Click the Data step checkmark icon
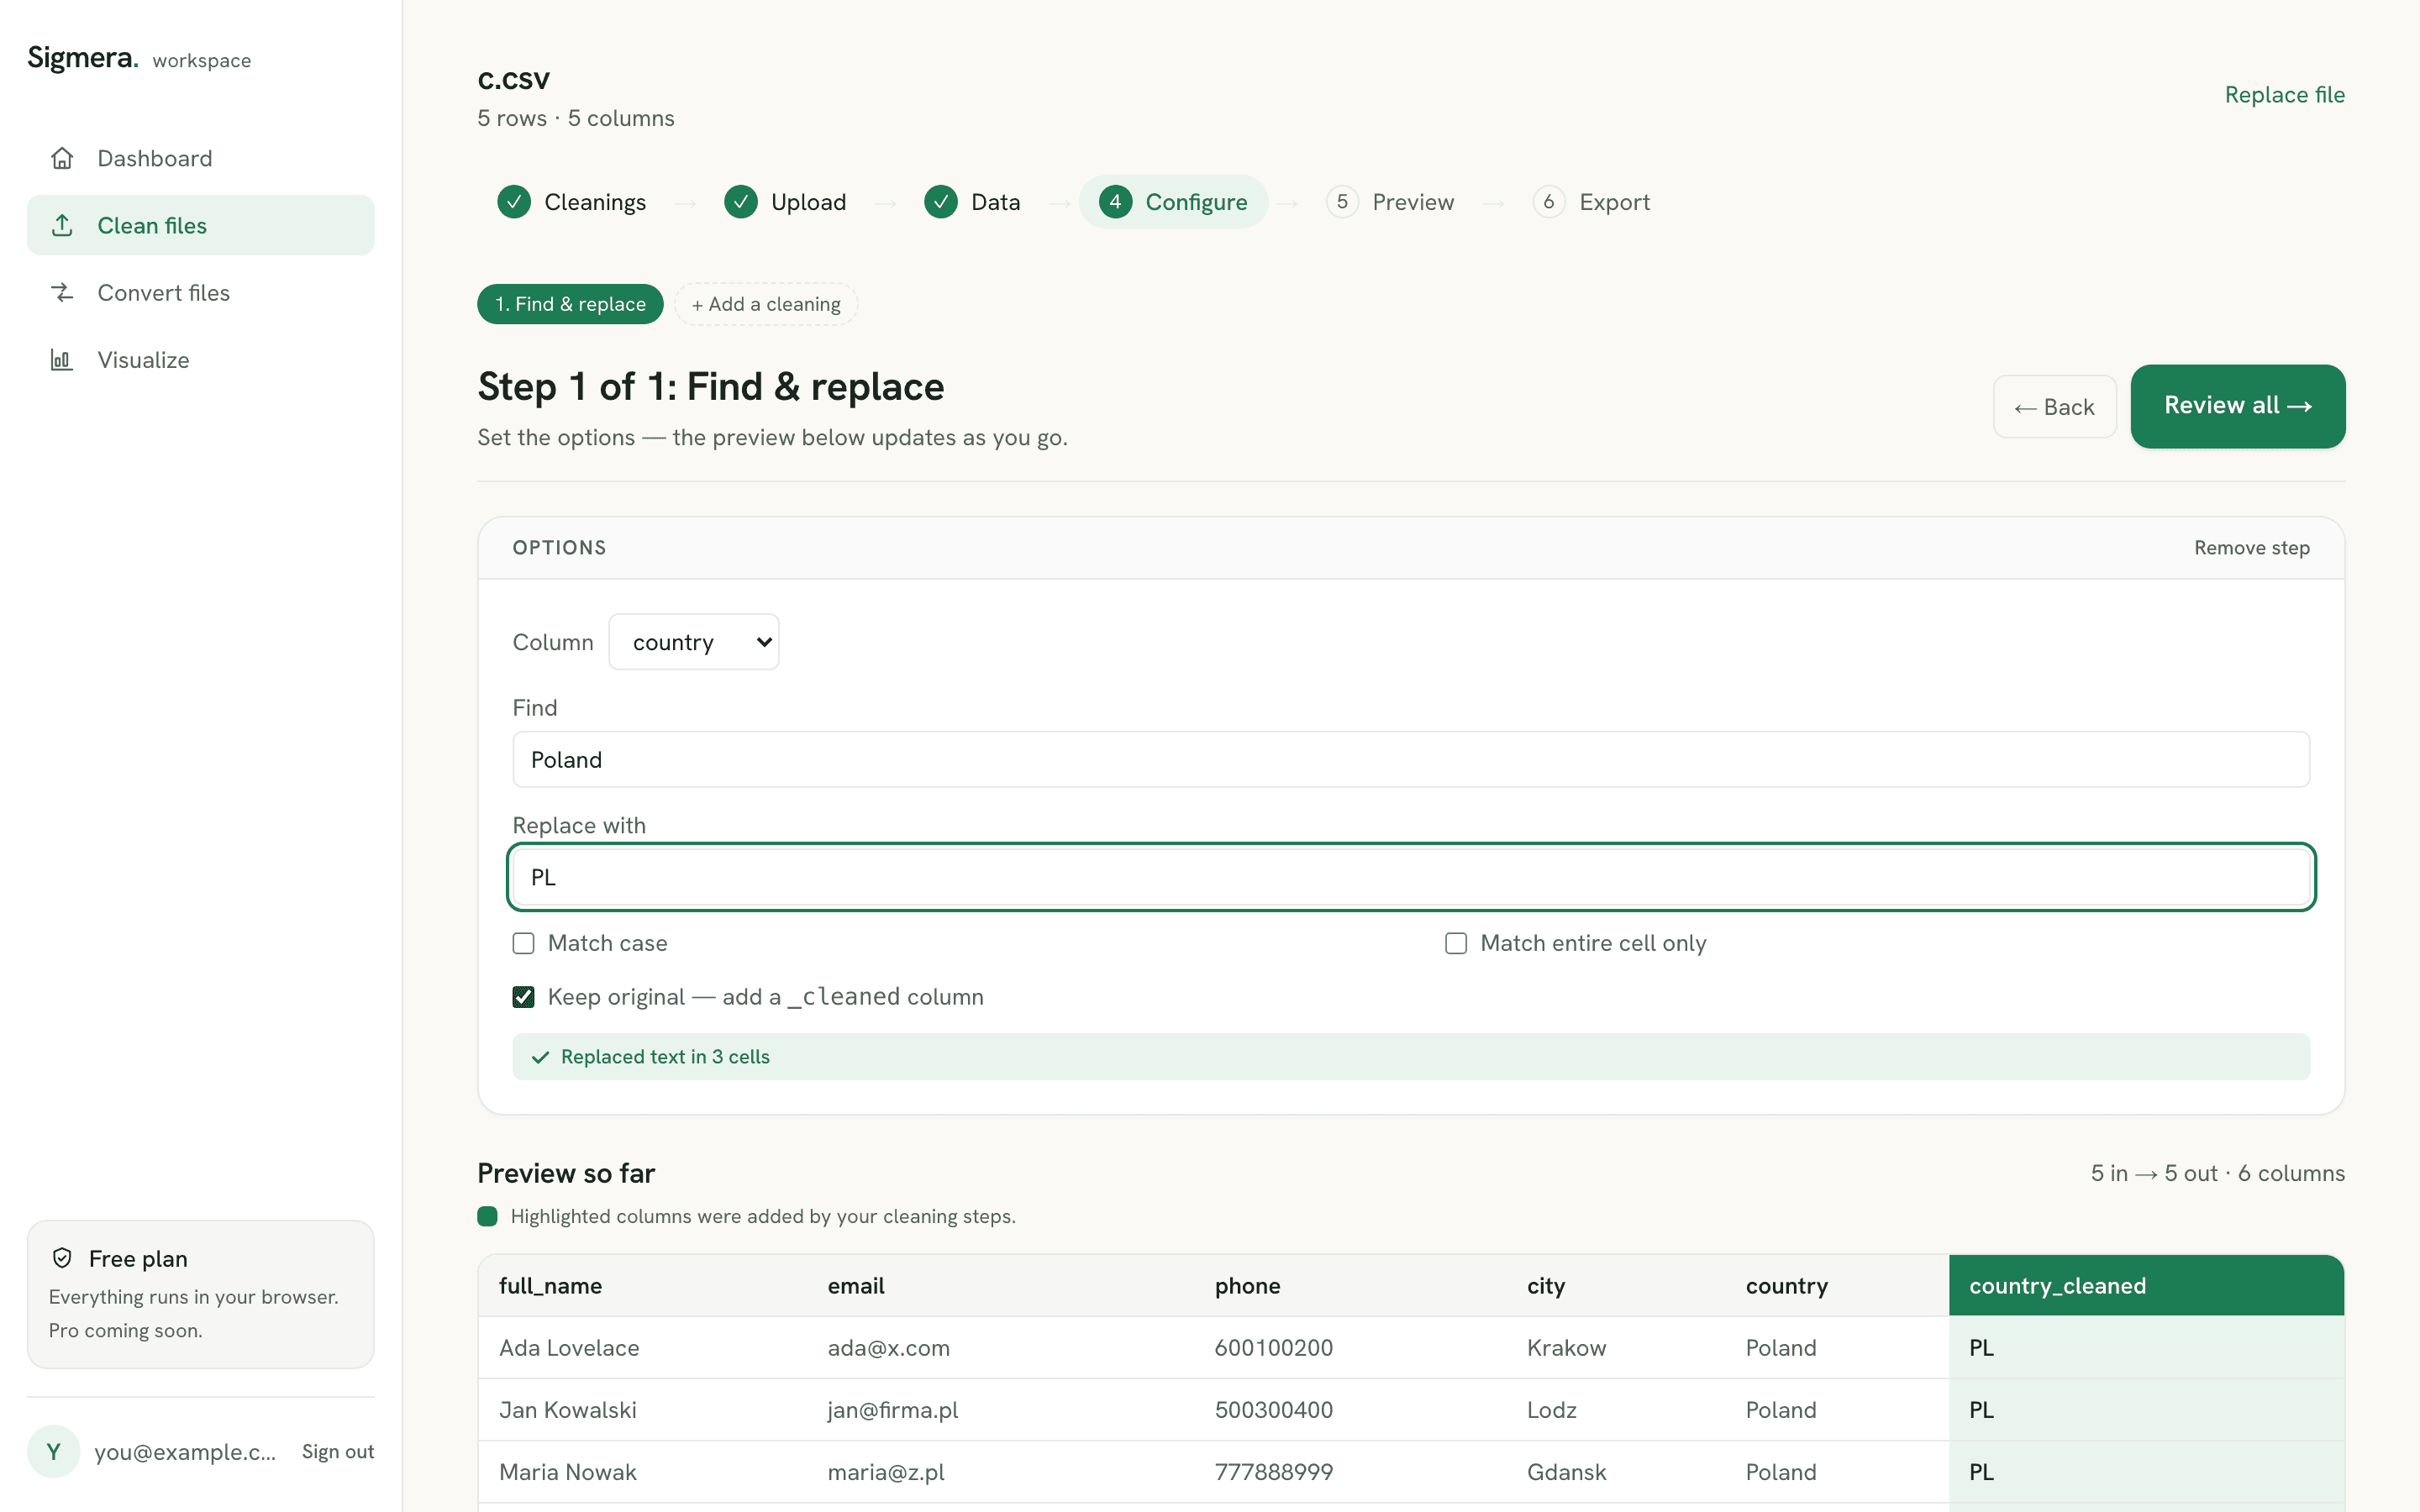The height and width of the screenshot is (1512, 2420). point(941,202)
